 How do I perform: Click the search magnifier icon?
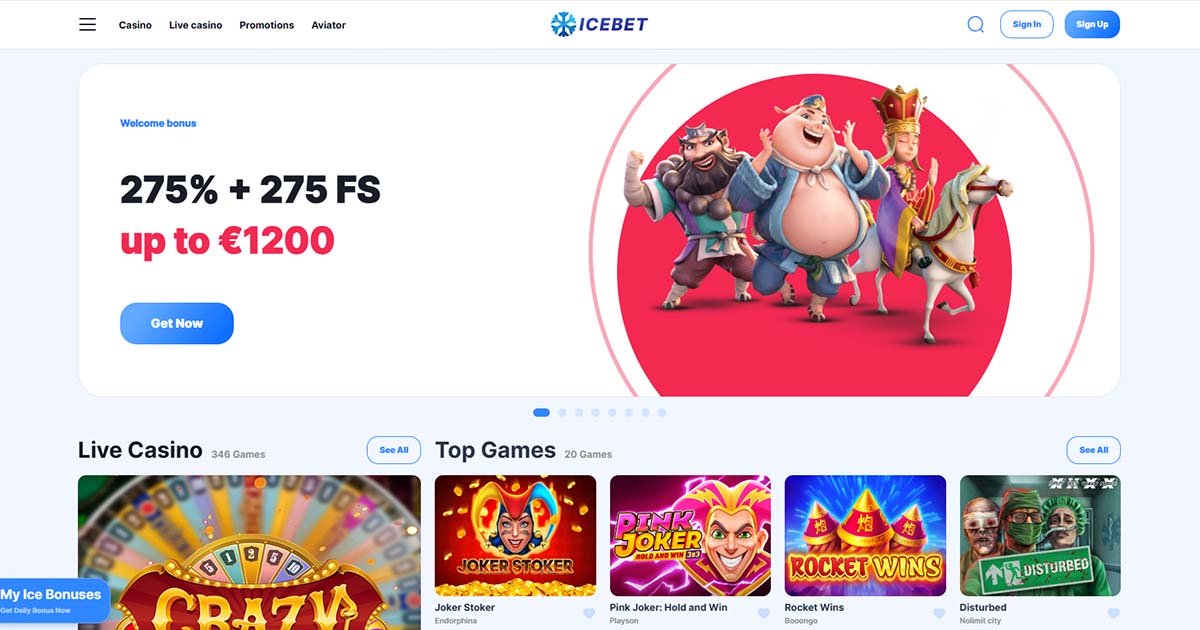[x=976, y=25]
